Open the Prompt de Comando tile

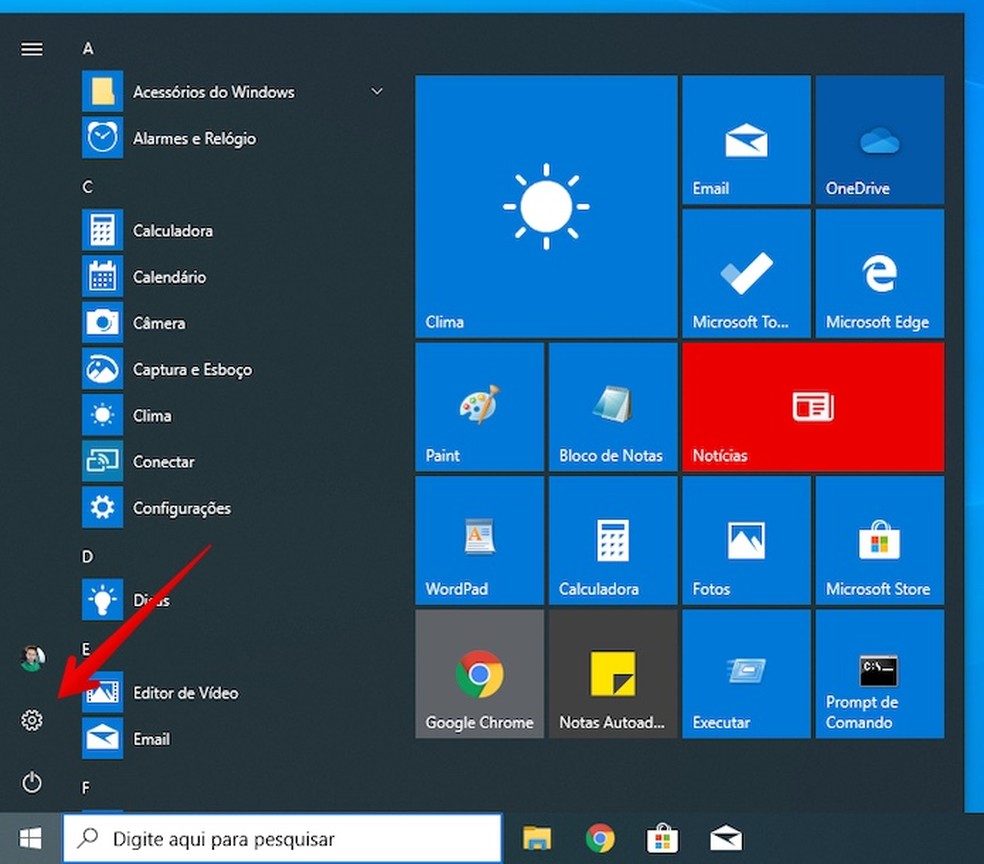879,673
